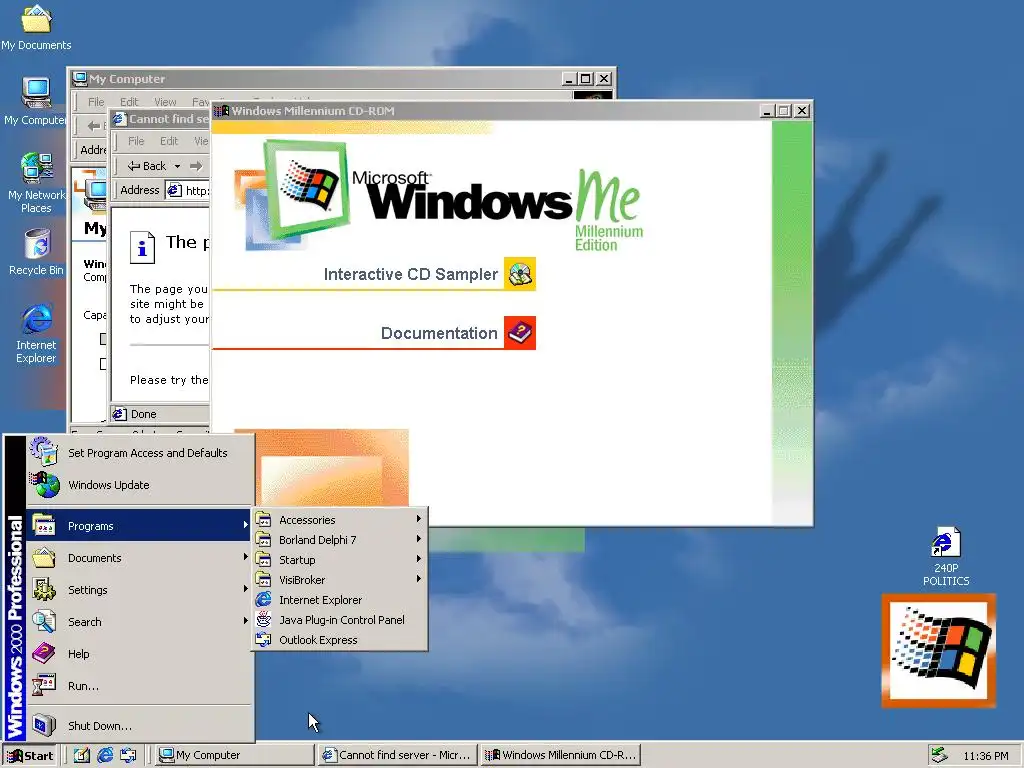
Task: Click the Programs folder icon in Start menu
Action: pyautogui.click(x=44, y=526)
